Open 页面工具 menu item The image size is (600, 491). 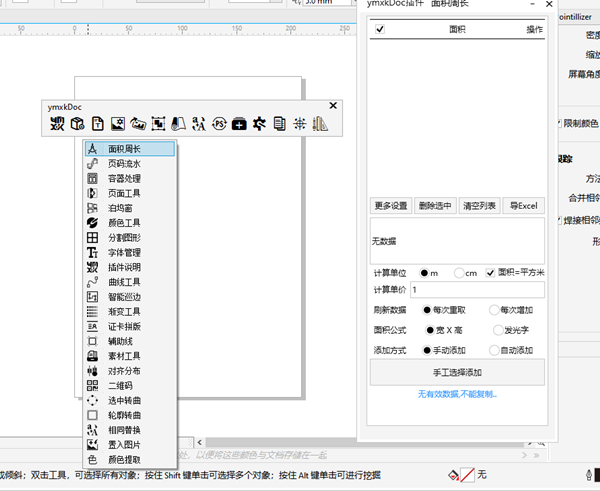pyautogui.click(x=130, y=193)
